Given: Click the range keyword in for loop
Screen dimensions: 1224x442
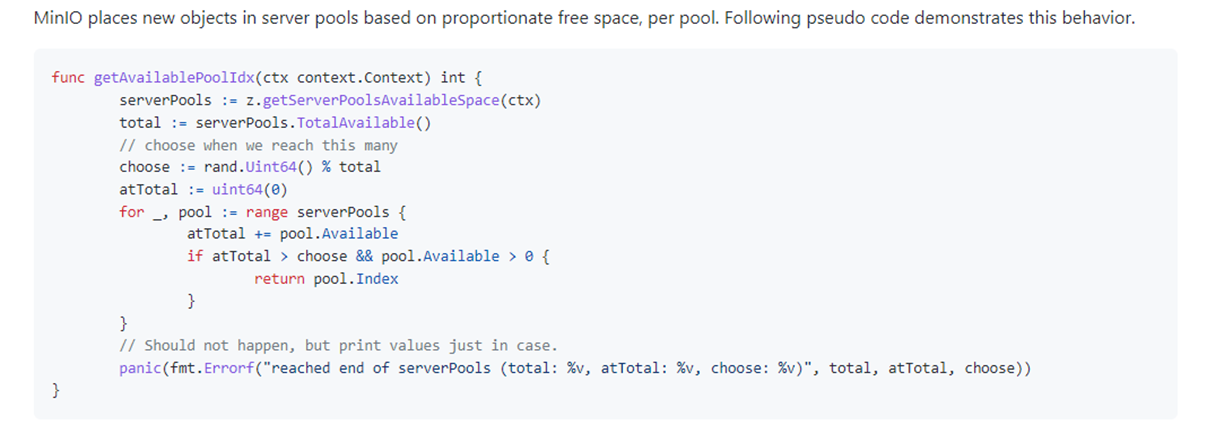Looking at the screenshot, I should pyautogui.click(x=266, y=212).
